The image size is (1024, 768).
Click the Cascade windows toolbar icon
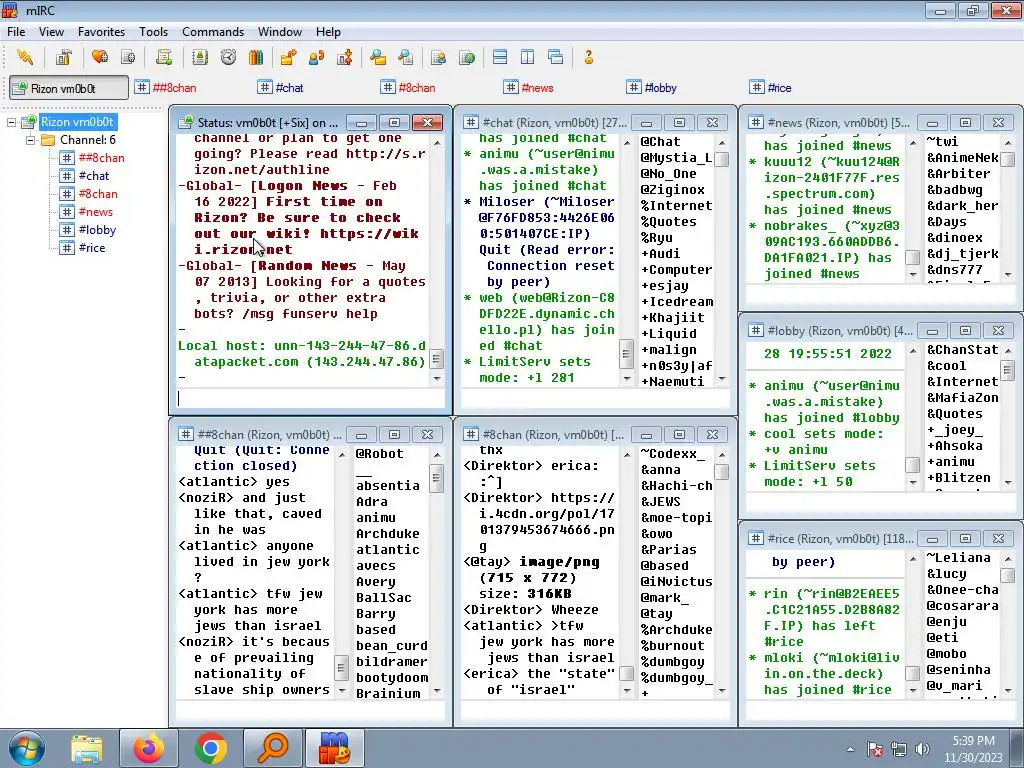pyautogui.click(x=556, y=57)
